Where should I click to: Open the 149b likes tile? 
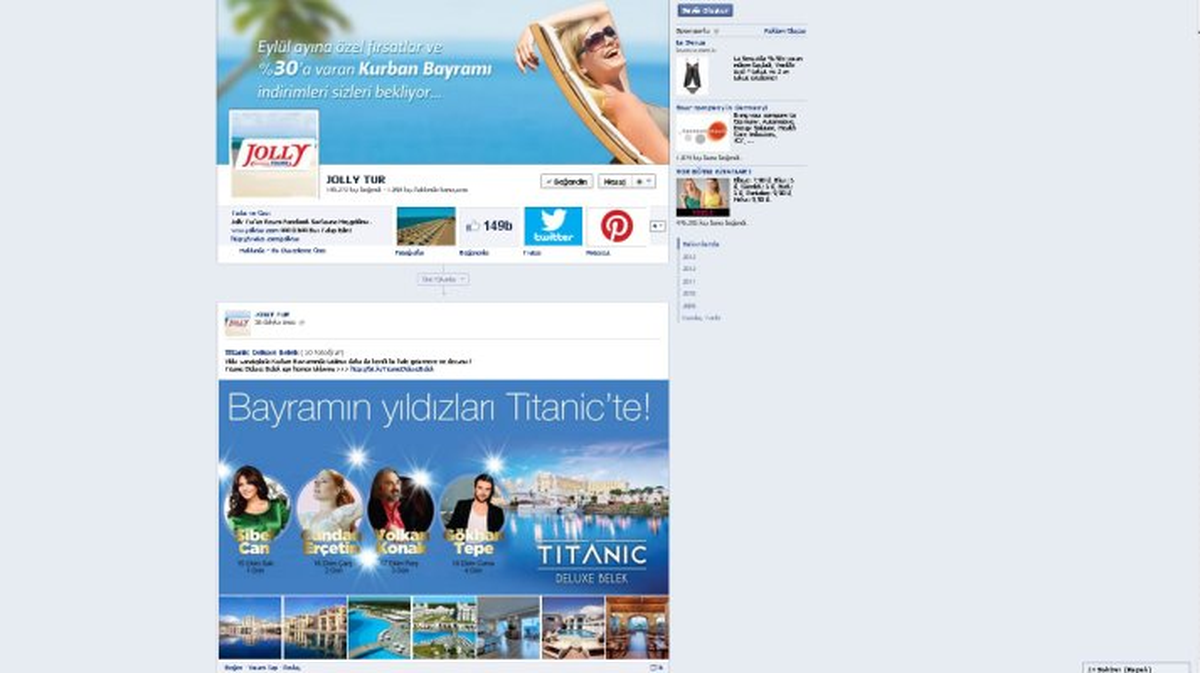489,226
